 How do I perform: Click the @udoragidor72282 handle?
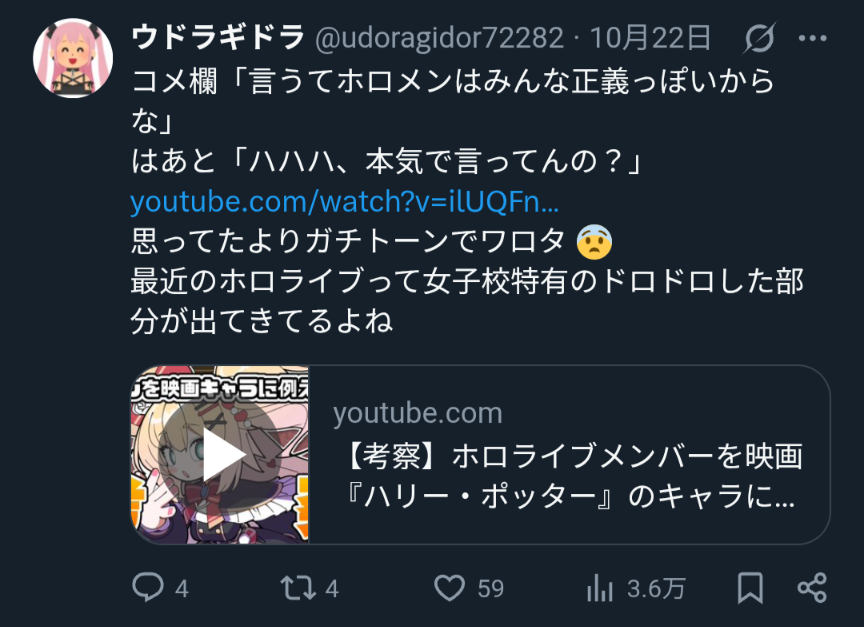click(439, 39)
